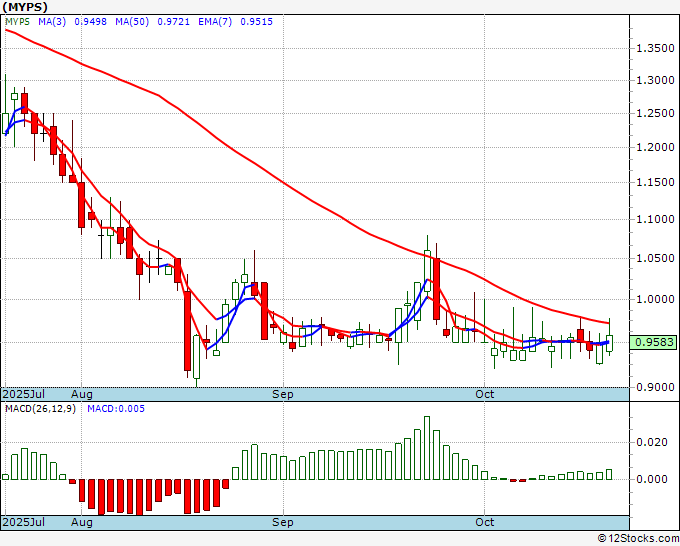Image resolution: width=680 pixels, height=546 pixels.
Task: Click the 2025Jul label on MACD axis
Action: click(24, 522)
